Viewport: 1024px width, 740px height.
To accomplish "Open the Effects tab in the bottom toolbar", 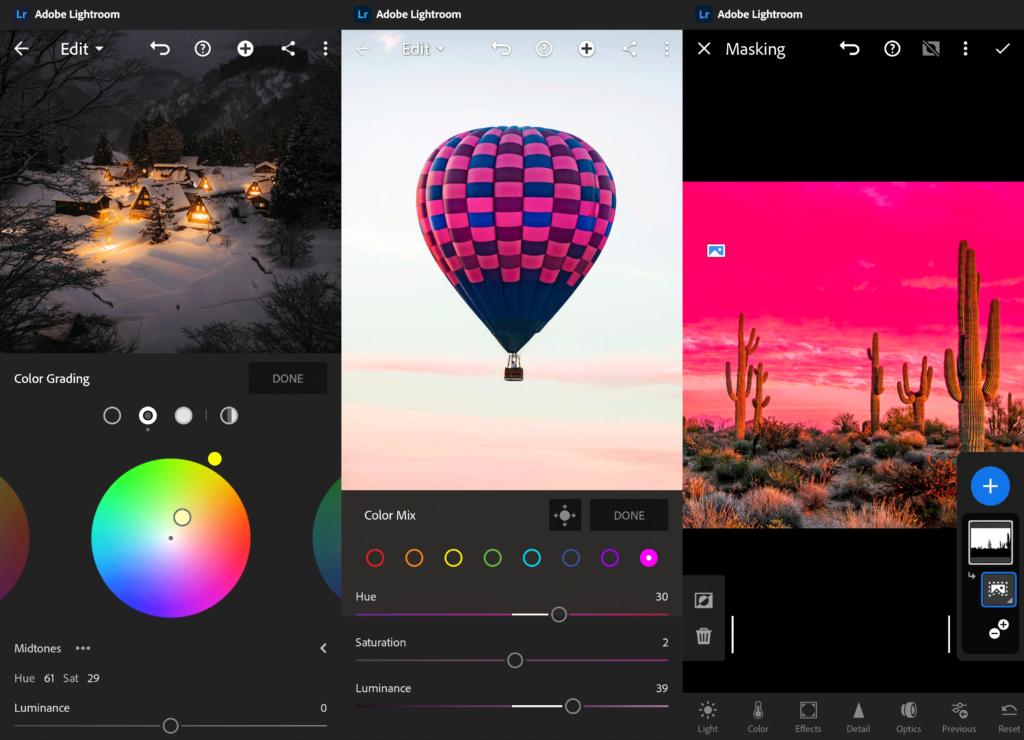I will 808,717.
